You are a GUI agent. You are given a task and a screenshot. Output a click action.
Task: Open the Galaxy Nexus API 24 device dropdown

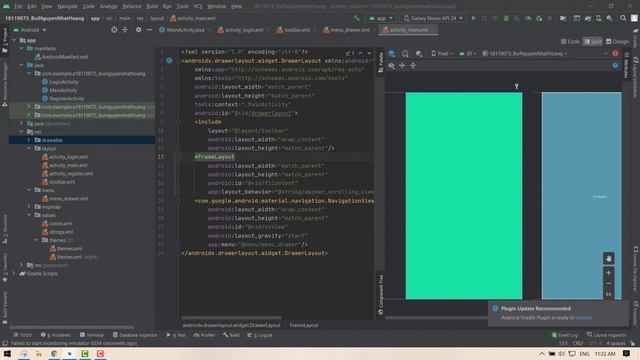(433, 18)
